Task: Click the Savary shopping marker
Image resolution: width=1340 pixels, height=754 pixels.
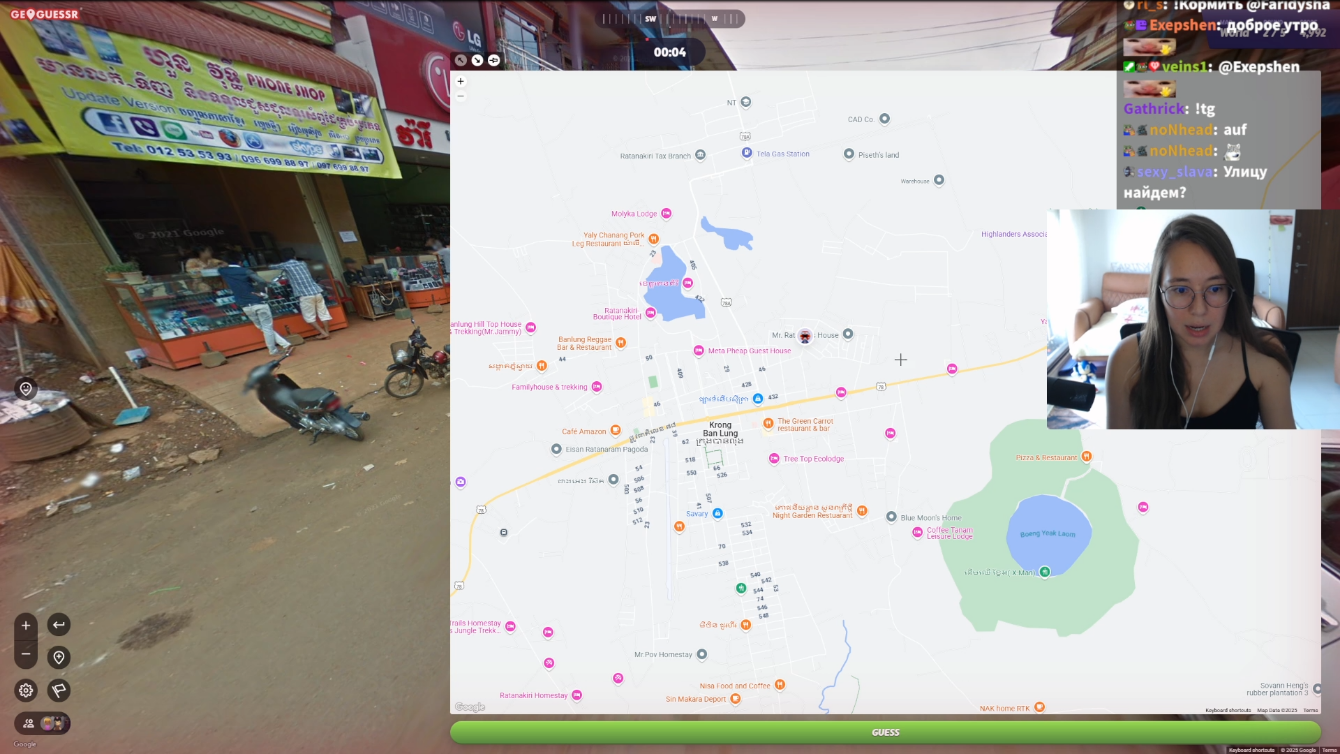Action: [717, 513]
